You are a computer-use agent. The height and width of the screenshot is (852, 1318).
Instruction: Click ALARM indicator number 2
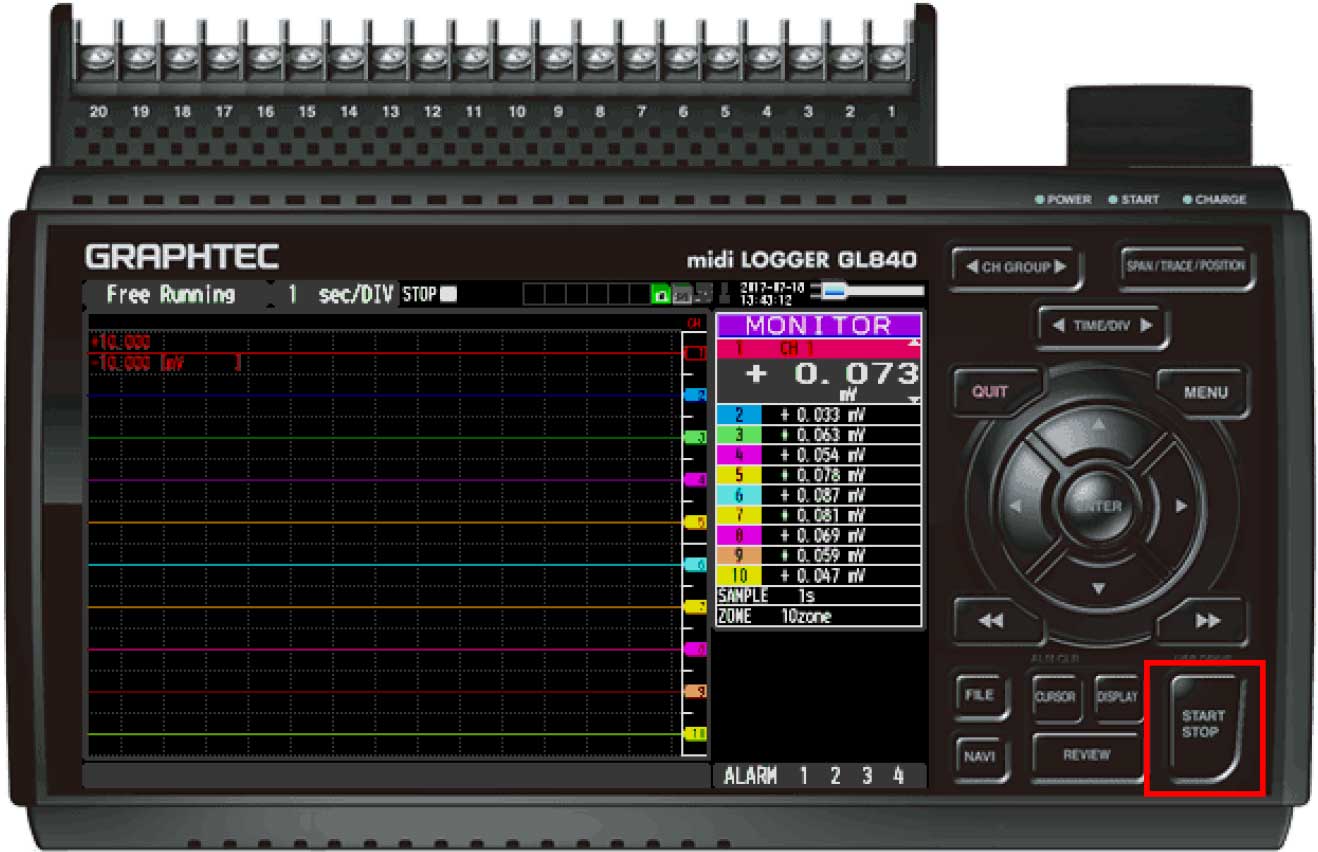pos(835,776)
